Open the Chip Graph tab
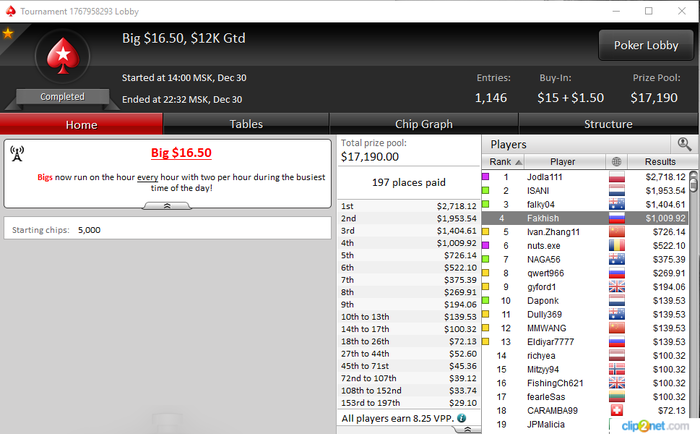 pos(424,124)
